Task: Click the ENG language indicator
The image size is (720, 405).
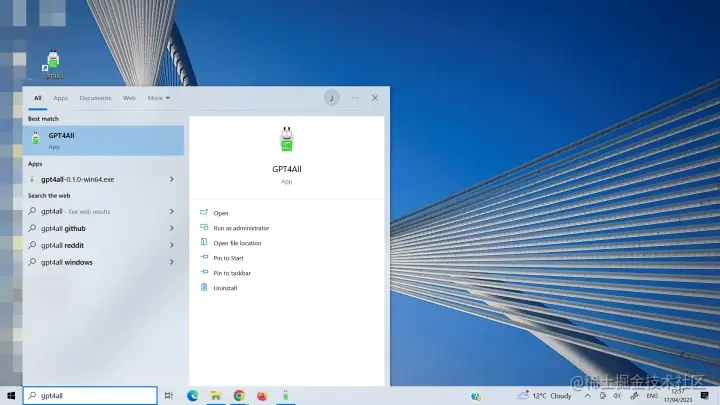Action: point(652,395)
